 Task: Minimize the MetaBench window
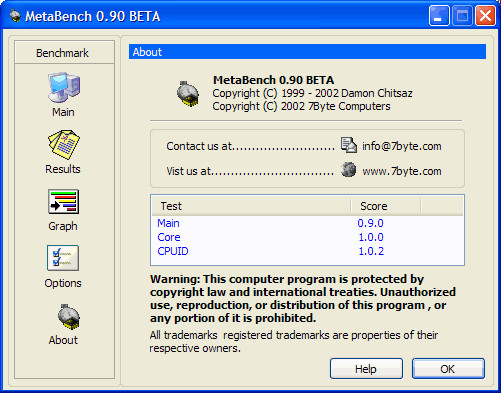click(x=439, y=16)
